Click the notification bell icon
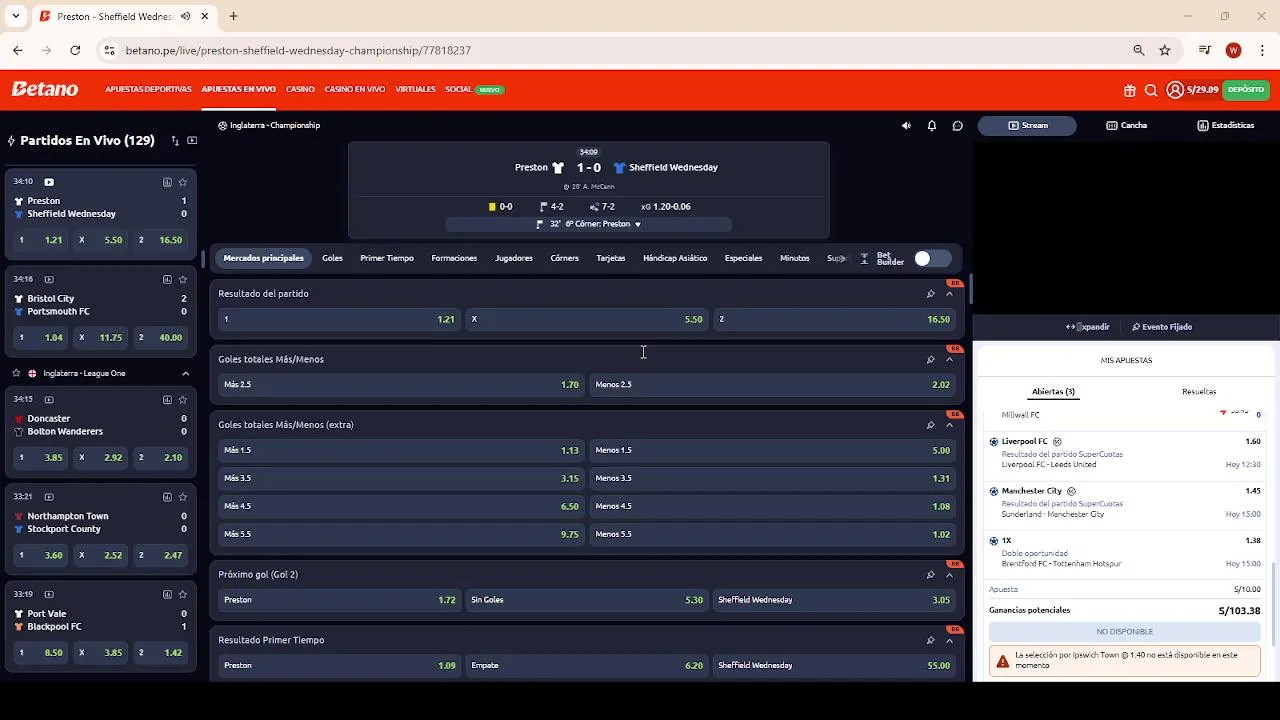This screenshot has height=720, width=1280. pyautogui.click(x=932, y=126)
